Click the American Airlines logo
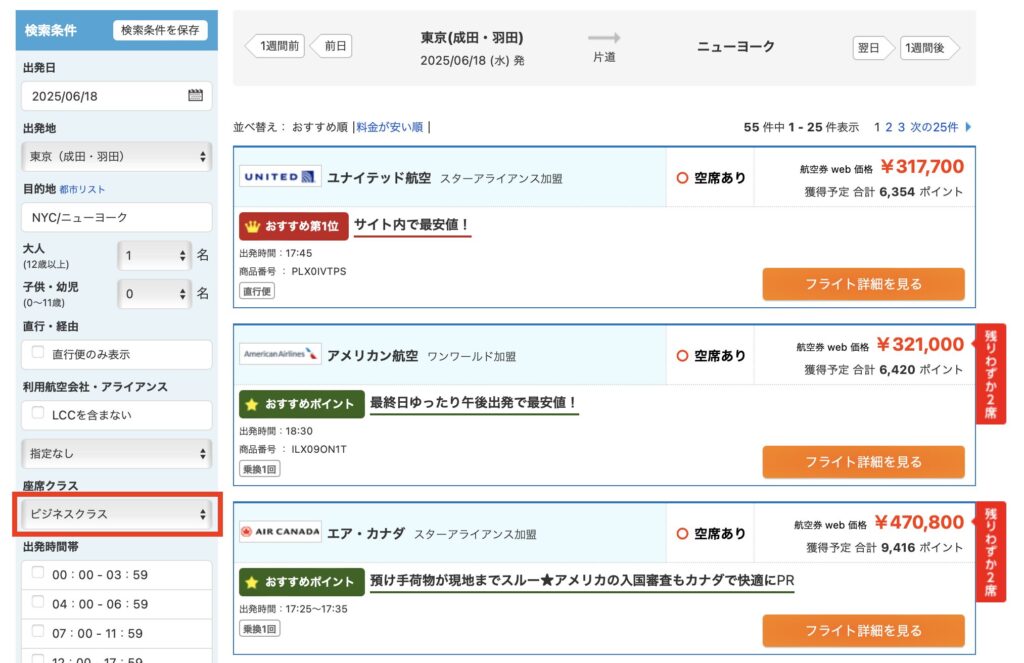Image resolution: width=1024 pixels, height=663 pixels. pyautogui.click(x=280, y=354)
